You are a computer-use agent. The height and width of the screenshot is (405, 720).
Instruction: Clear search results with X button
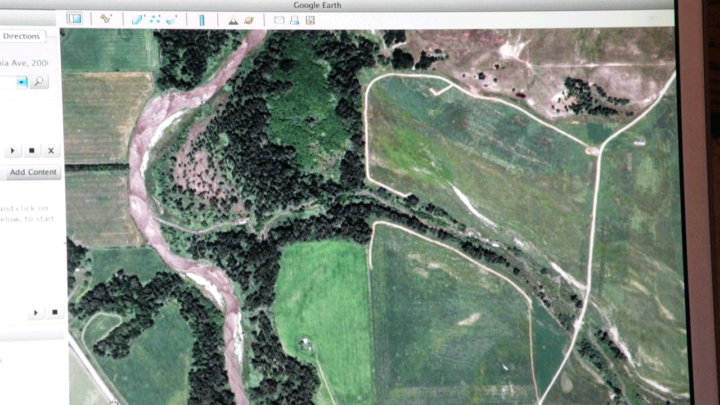pos(51,150)
